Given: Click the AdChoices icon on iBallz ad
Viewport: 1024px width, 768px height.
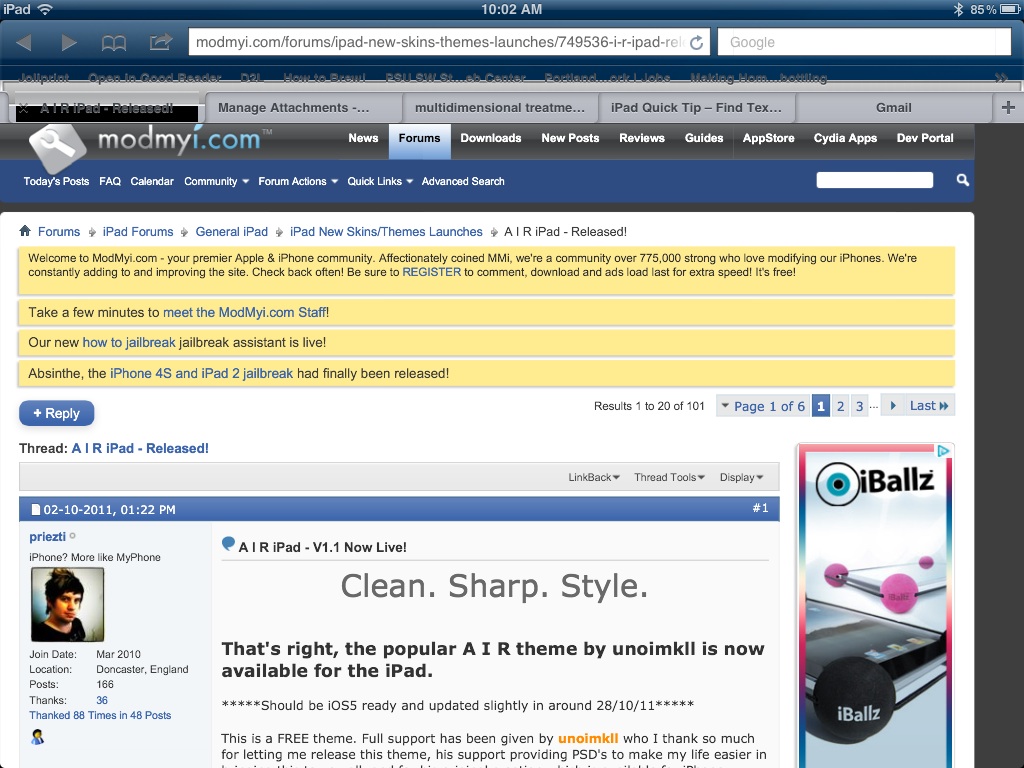Looking at the screenshot, I should [x=944, y=451].
